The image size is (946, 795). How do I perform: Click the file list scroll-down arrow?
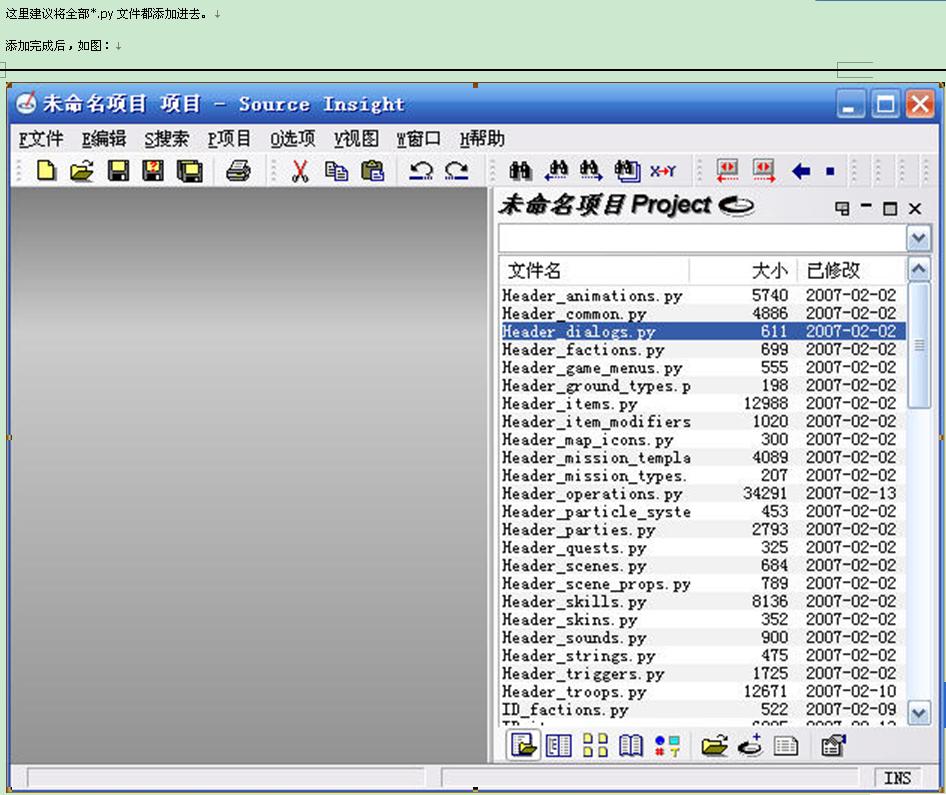click(x=918, y=712)
